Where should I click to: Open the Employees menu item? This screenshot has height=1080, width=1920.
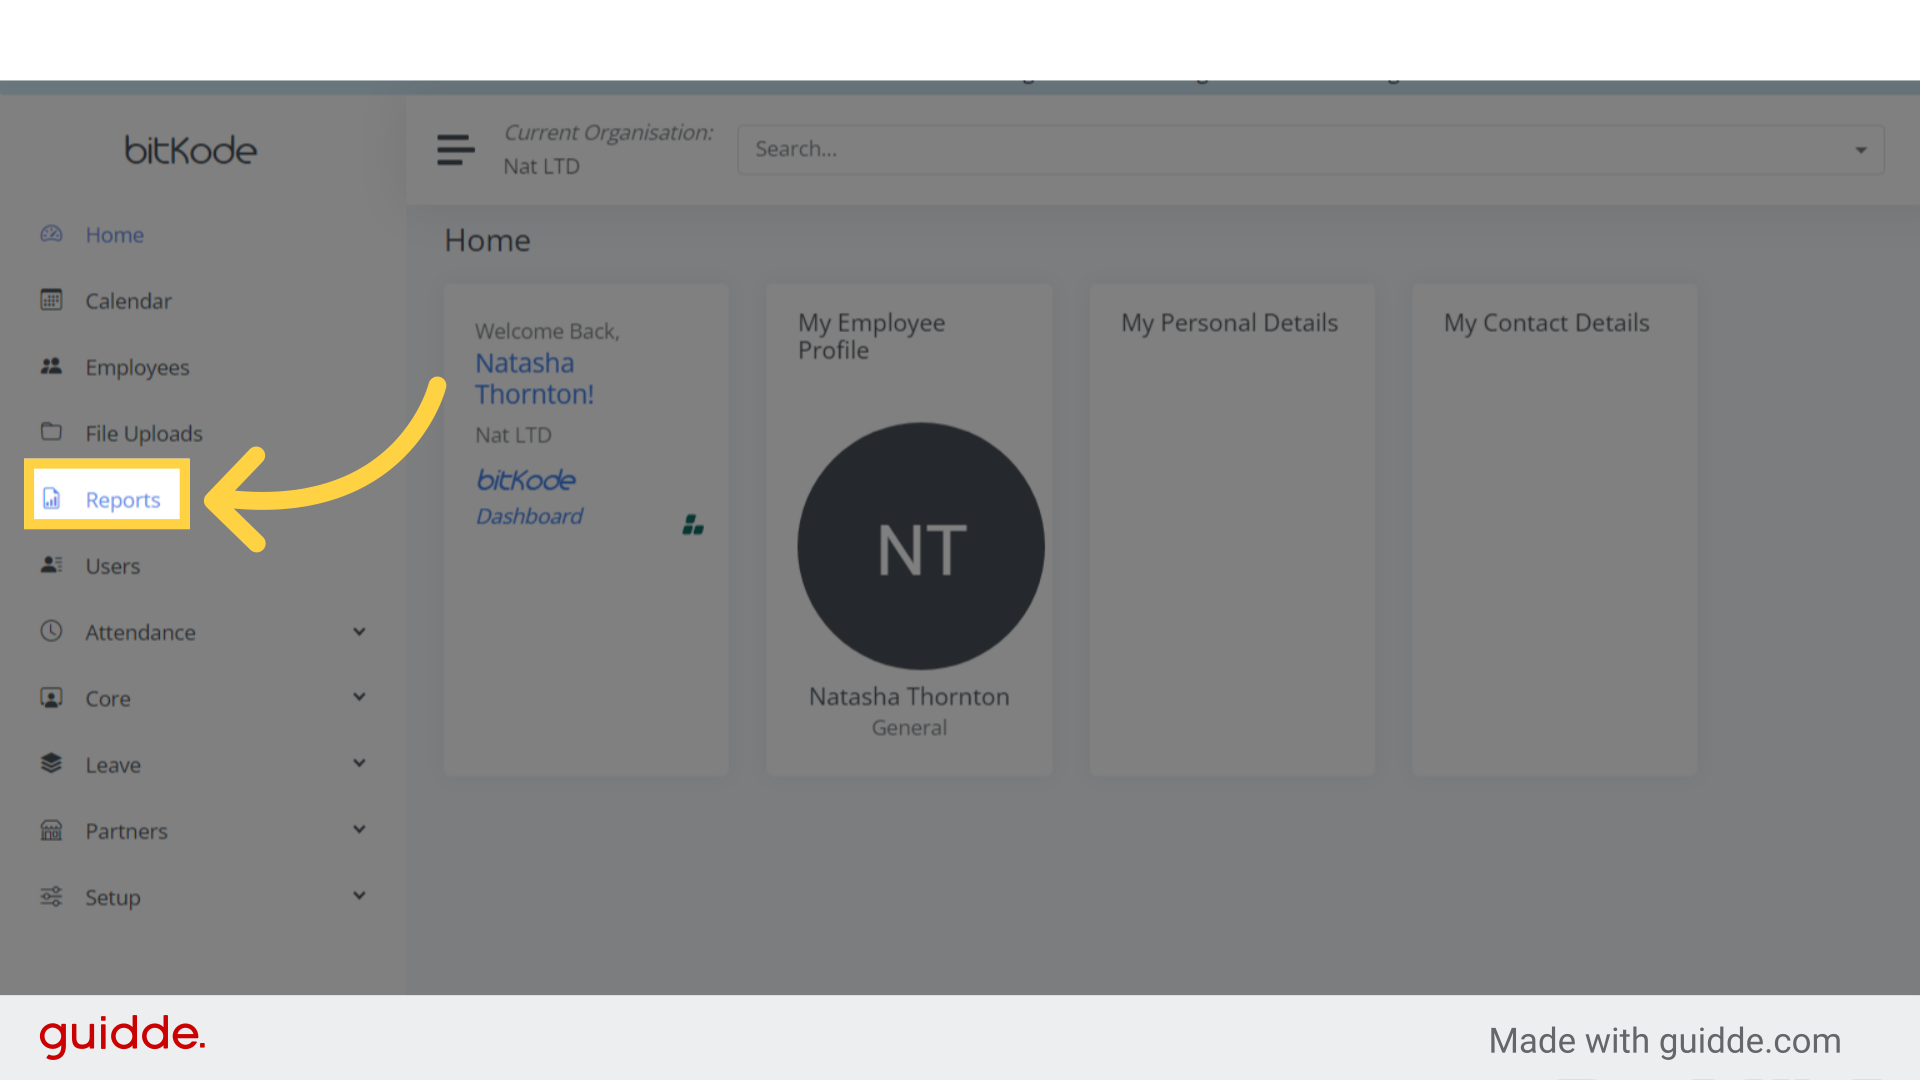coord(137,367)
